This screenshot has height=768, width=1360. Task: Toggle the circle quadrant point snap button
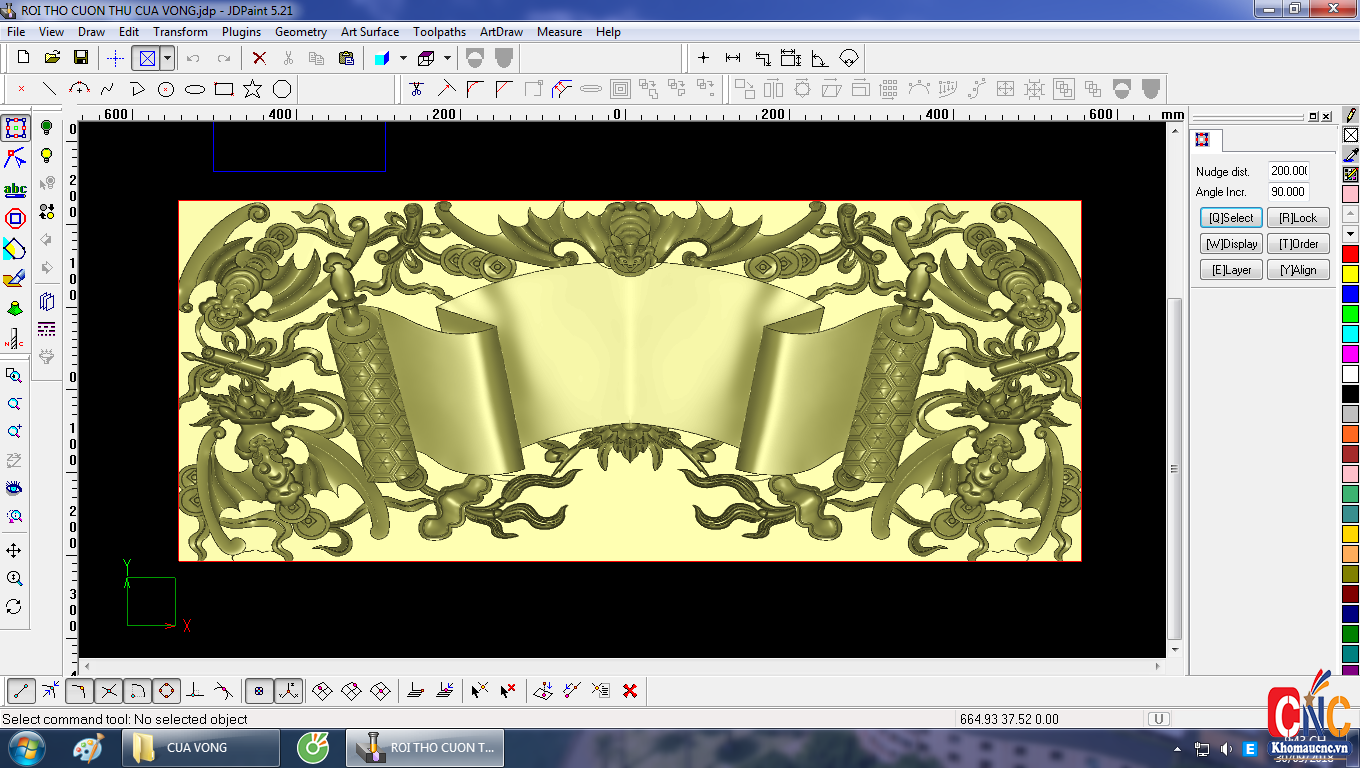[x=167, y=690]
